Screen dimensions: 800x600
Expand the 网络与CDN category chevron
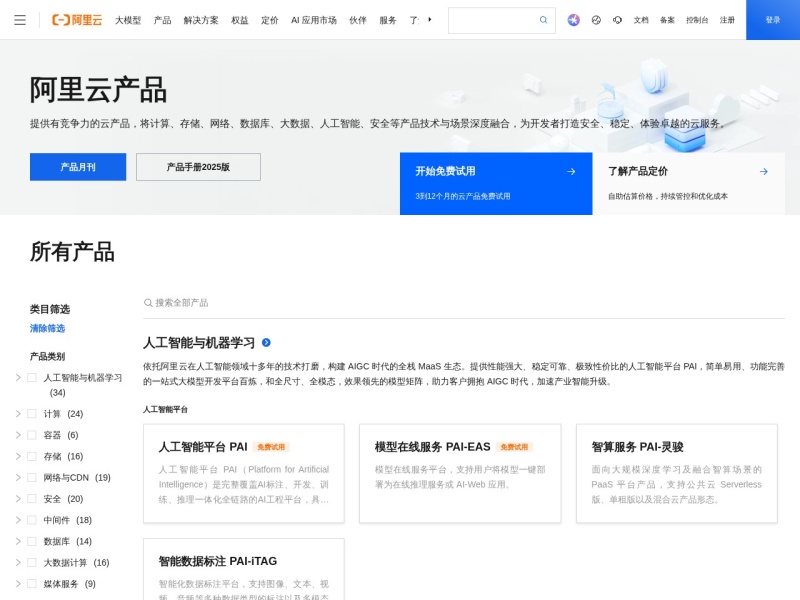point(18,477)
